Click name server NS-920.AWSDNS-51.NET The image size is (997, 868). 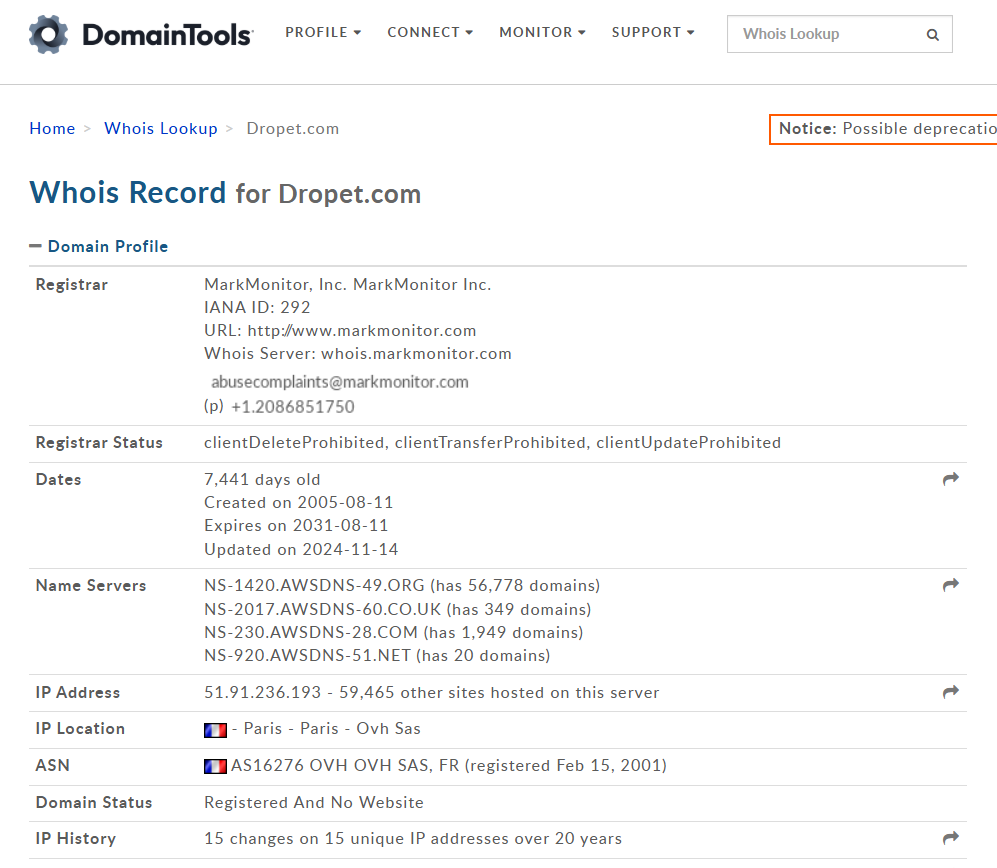(x=307, y=655)
